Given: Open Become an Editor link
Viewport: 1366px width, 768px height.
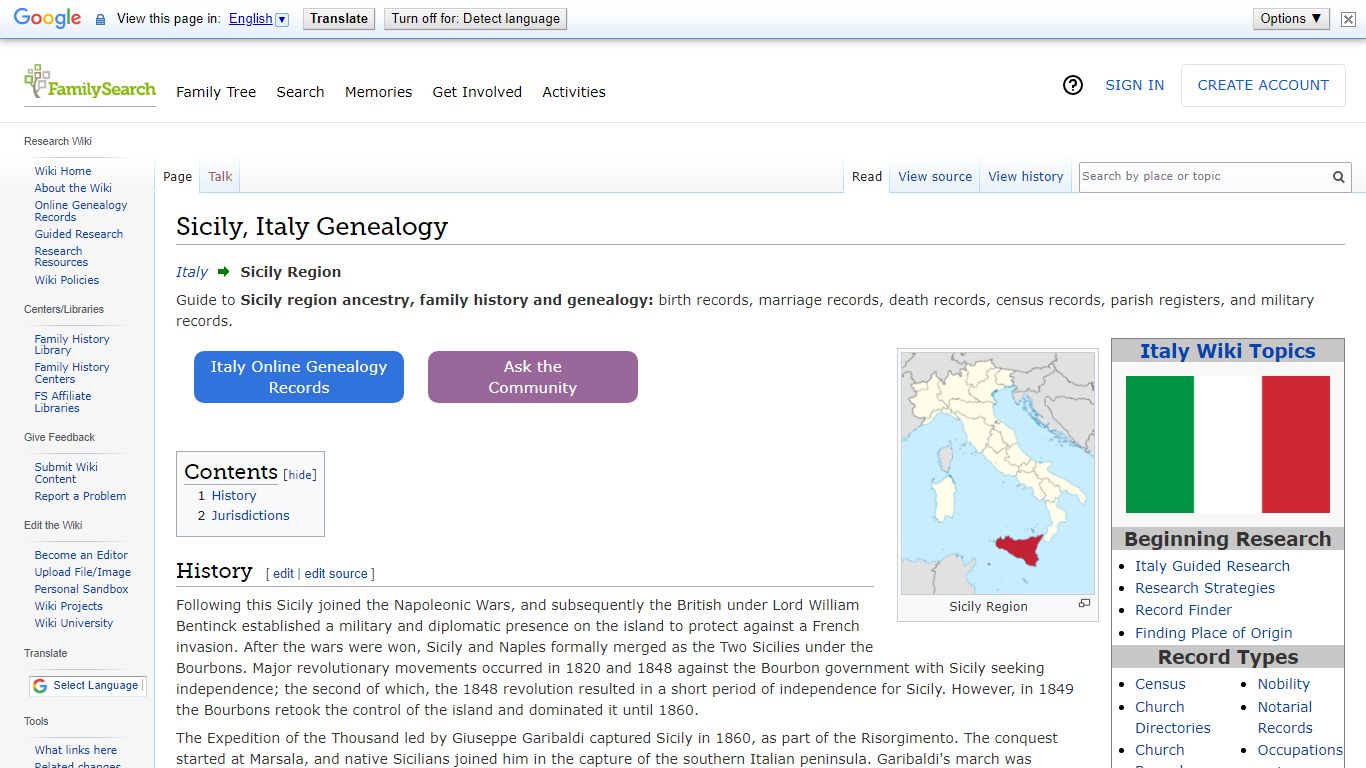Looking at the screenshot, I should point(81,555).
